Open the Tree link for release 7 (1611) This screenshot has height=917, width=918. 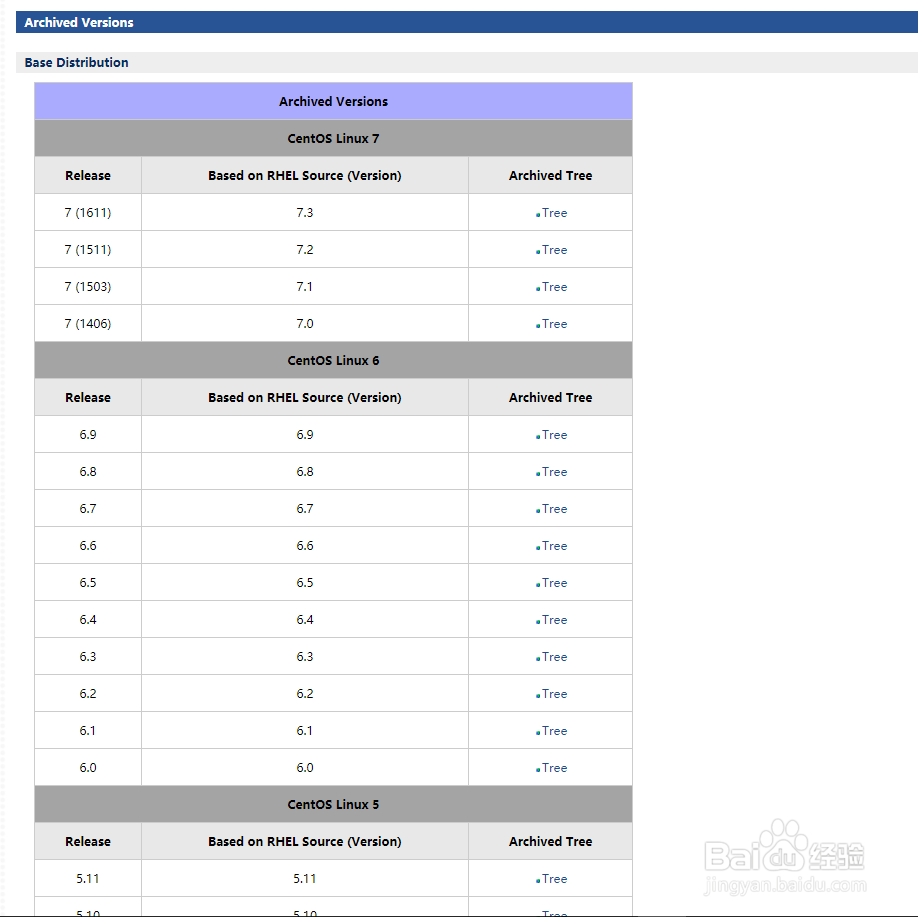point(554,213)
